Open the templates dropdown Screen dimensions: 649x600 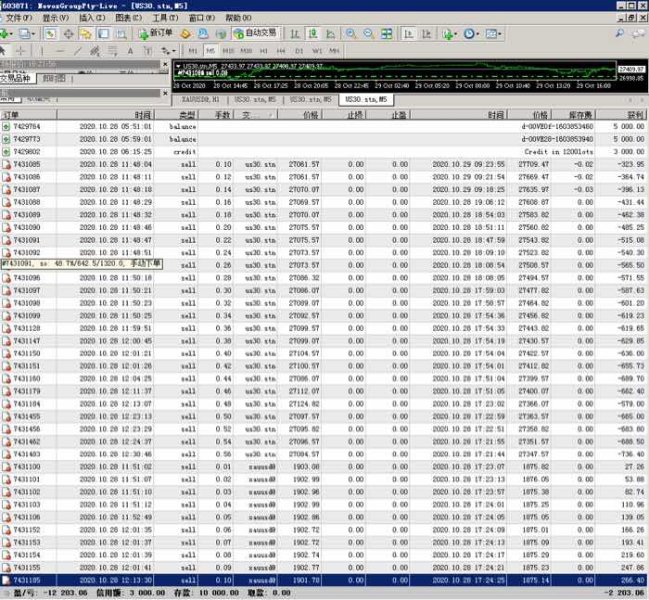point(500,34)
